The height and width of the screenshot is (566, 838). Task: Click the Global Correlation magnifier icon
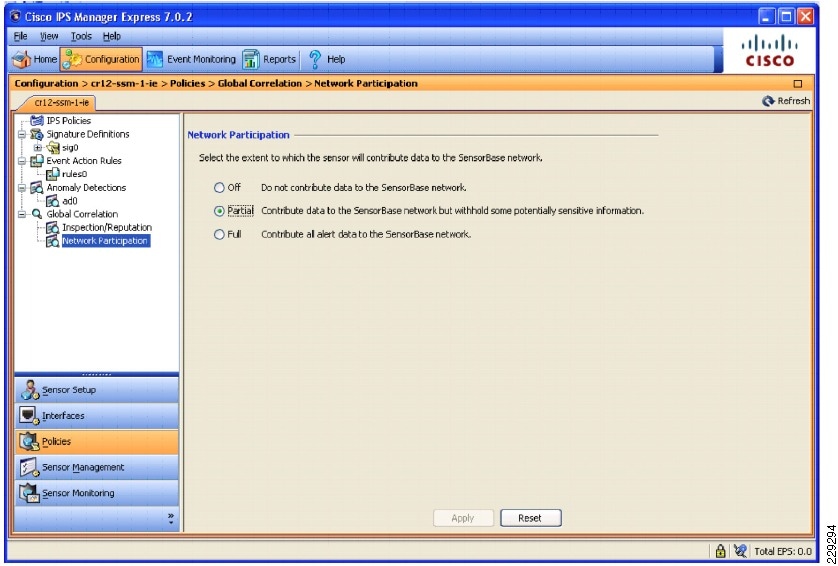click(37, 214)
